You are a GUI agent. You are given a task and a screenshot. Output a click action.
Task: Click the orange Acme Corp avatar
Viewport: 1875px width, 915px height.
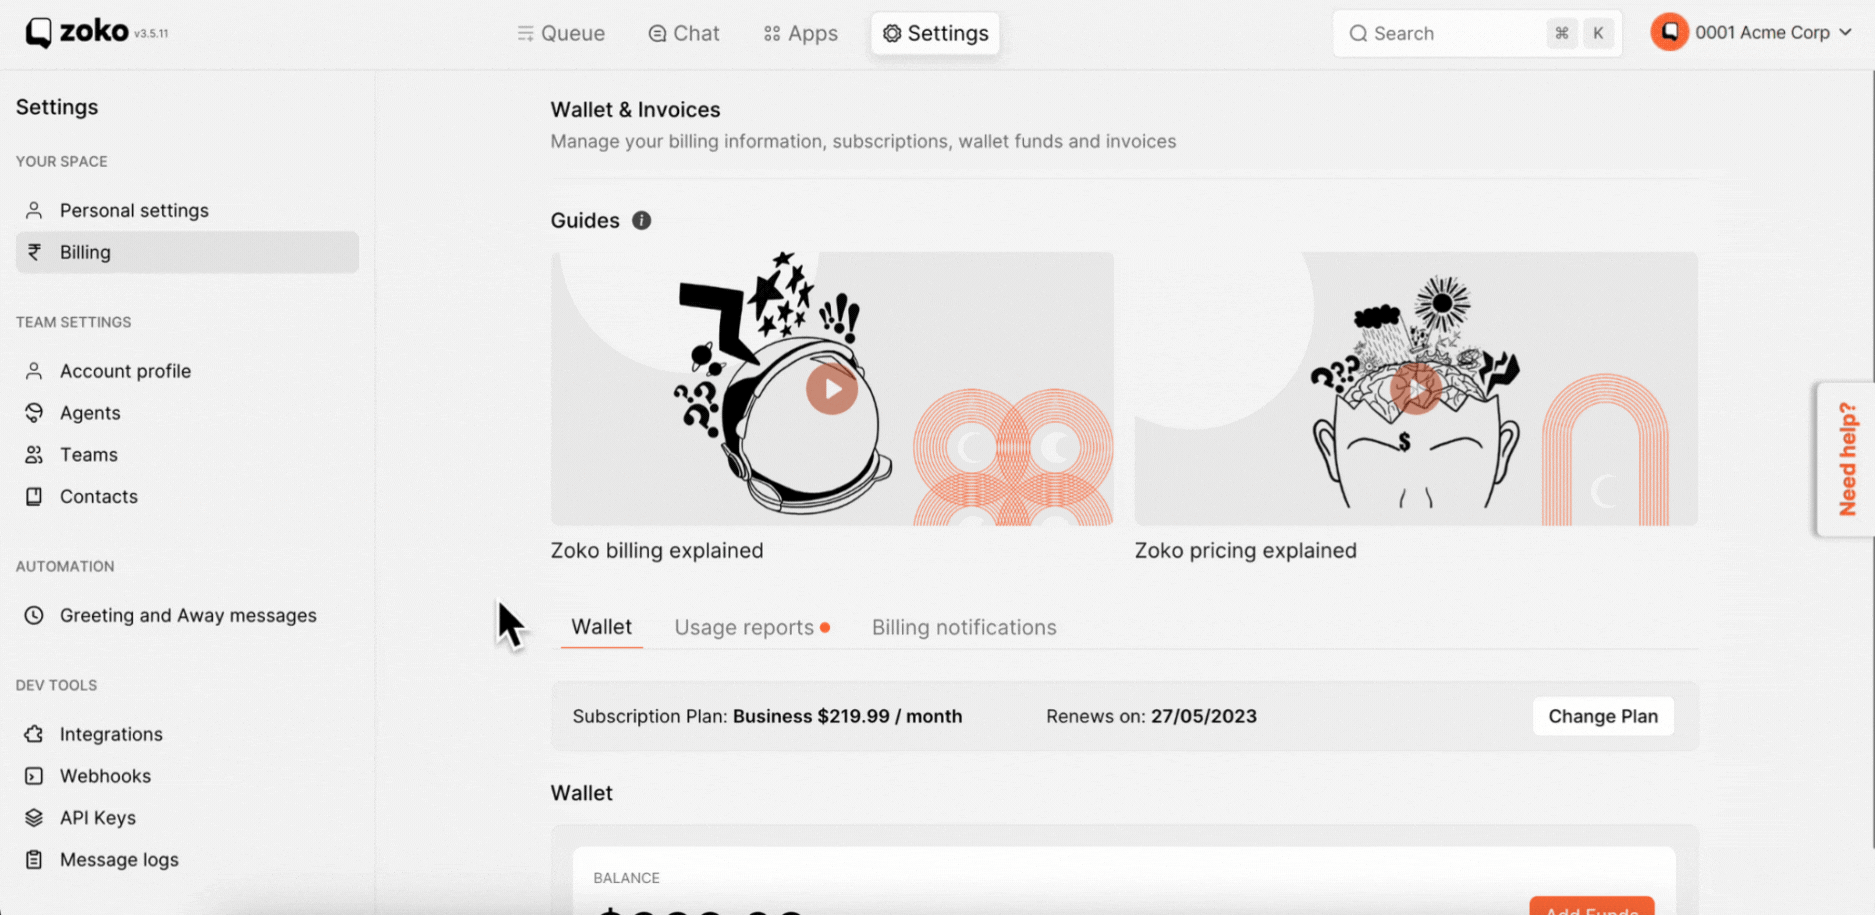tap(1669, 32)
